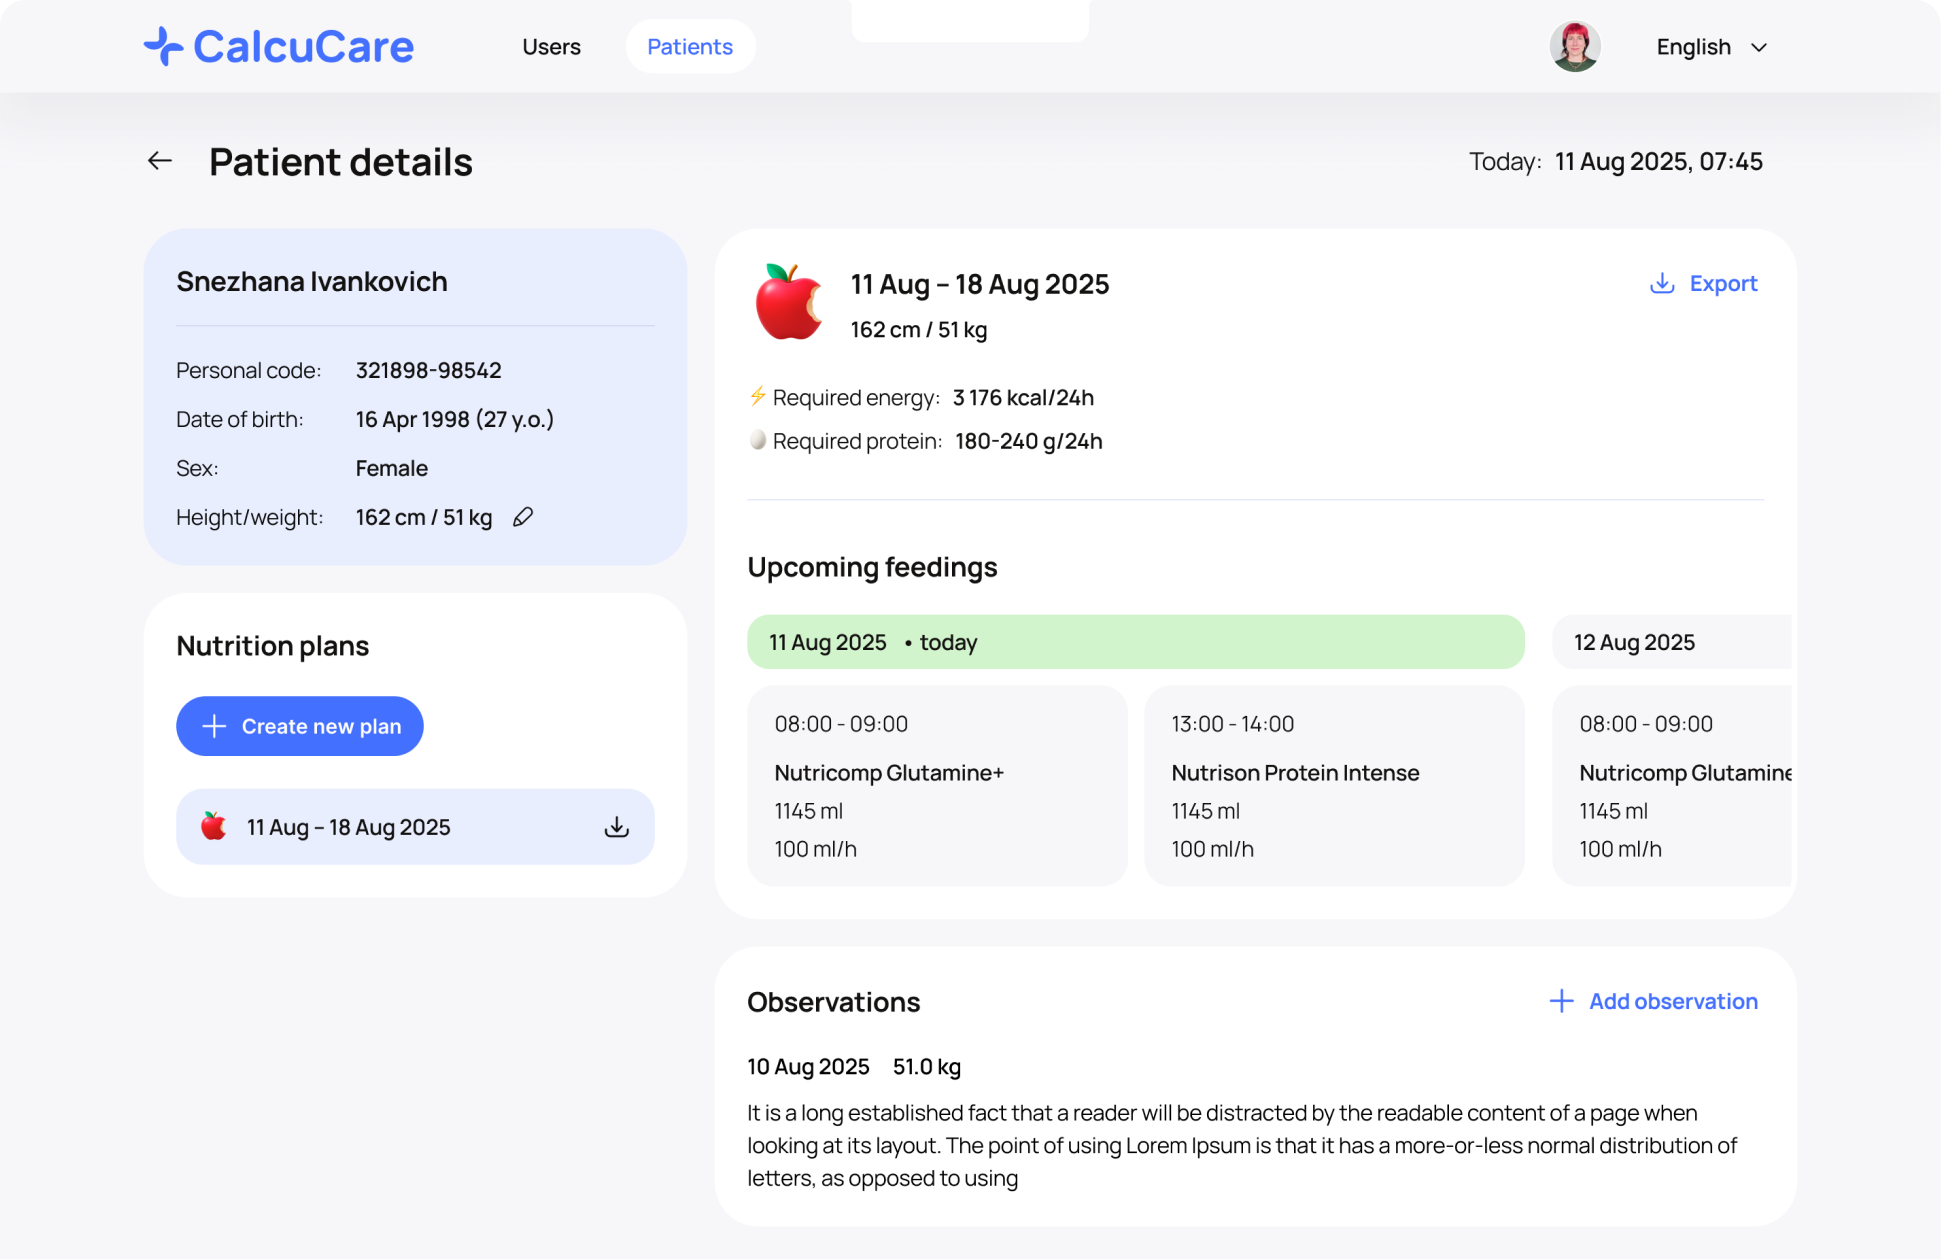Click the plus icon beside Add observation
Screen dimensions: 1941x1260
pyautogui.click(x=1561, y=1001)
